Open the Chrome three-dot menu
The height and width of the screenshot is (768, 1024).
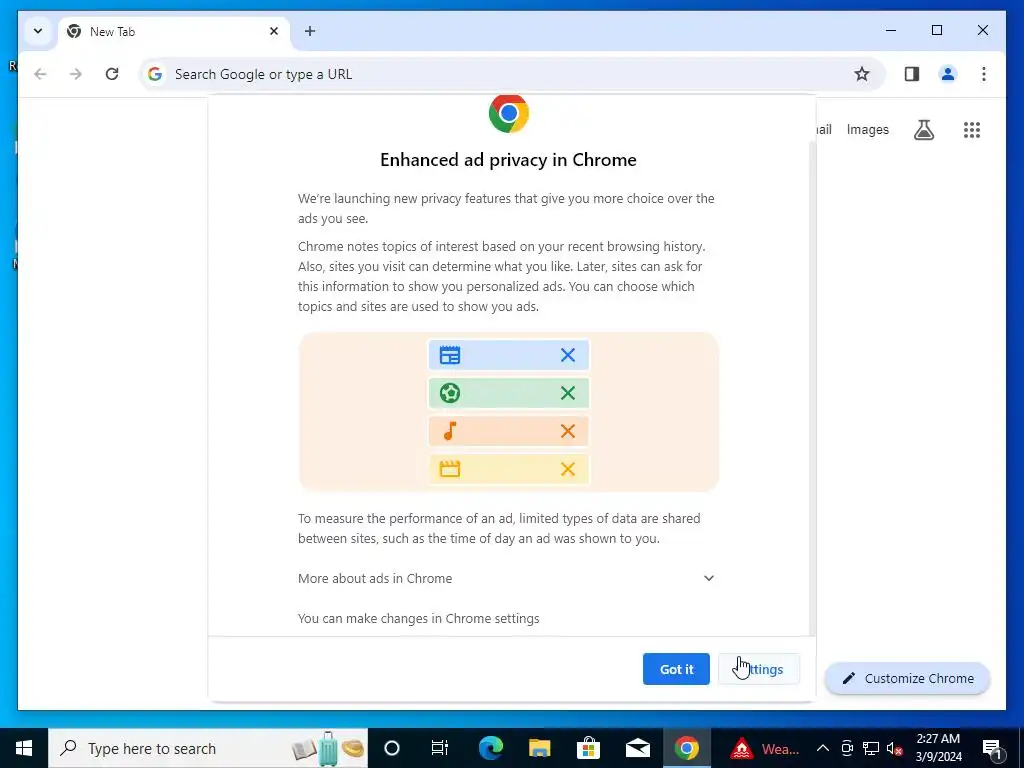(984, 74)
